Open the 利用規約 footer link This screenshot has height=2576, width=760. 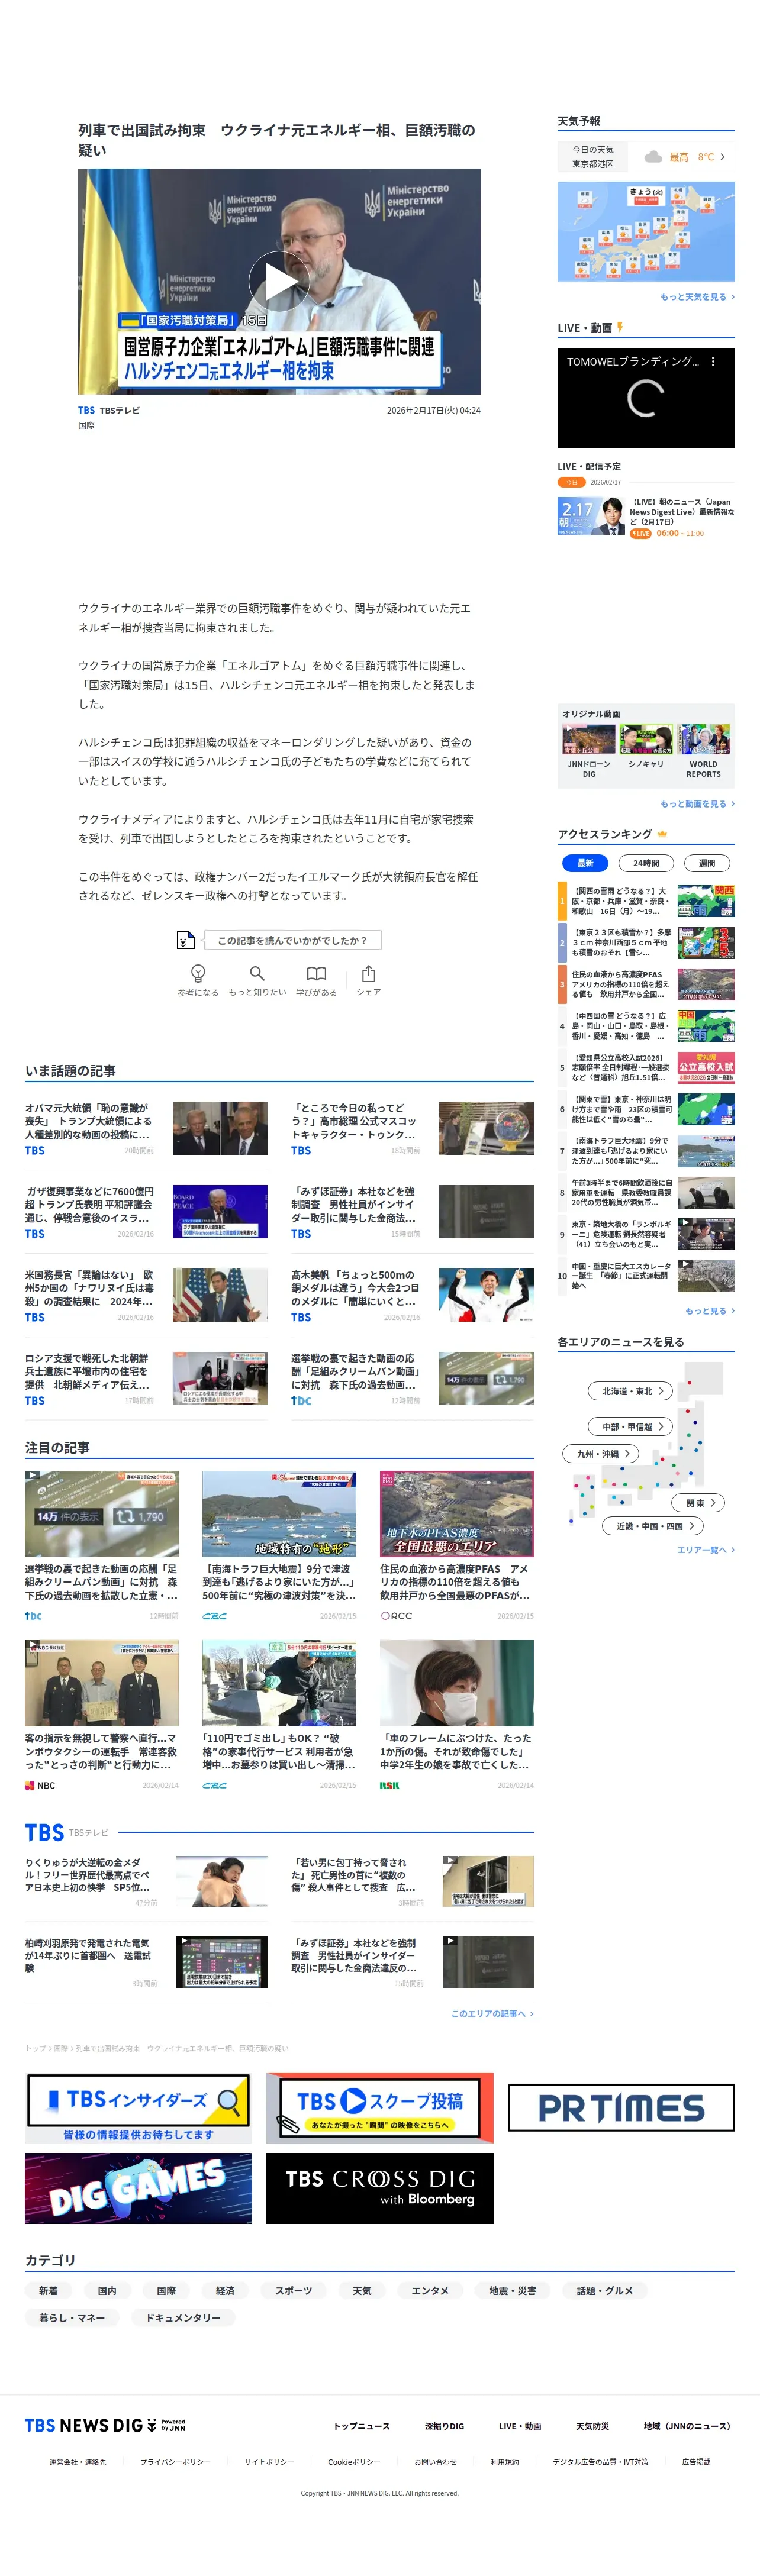coord(505,2462)
